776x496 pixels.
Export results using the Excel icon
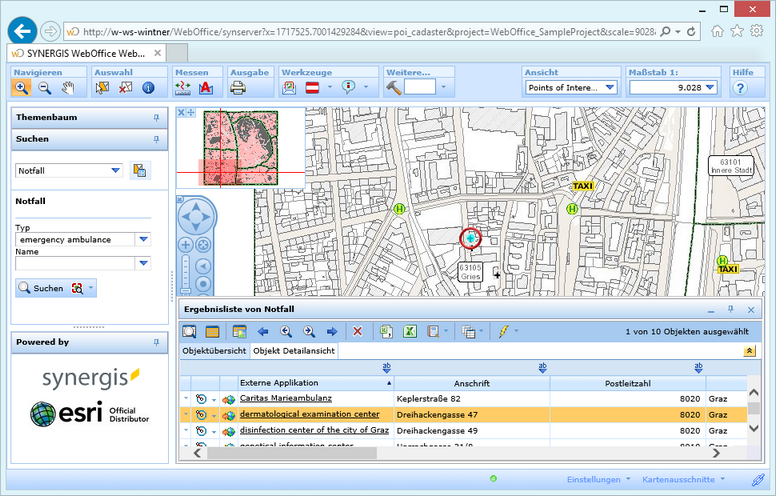pyautogui.click(x=409, y=331)
